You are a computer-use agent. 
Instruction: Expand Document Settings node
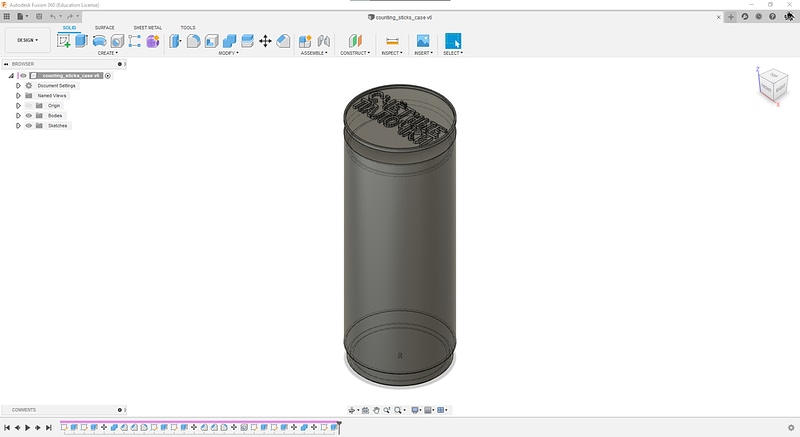click(x=18, y=86)
